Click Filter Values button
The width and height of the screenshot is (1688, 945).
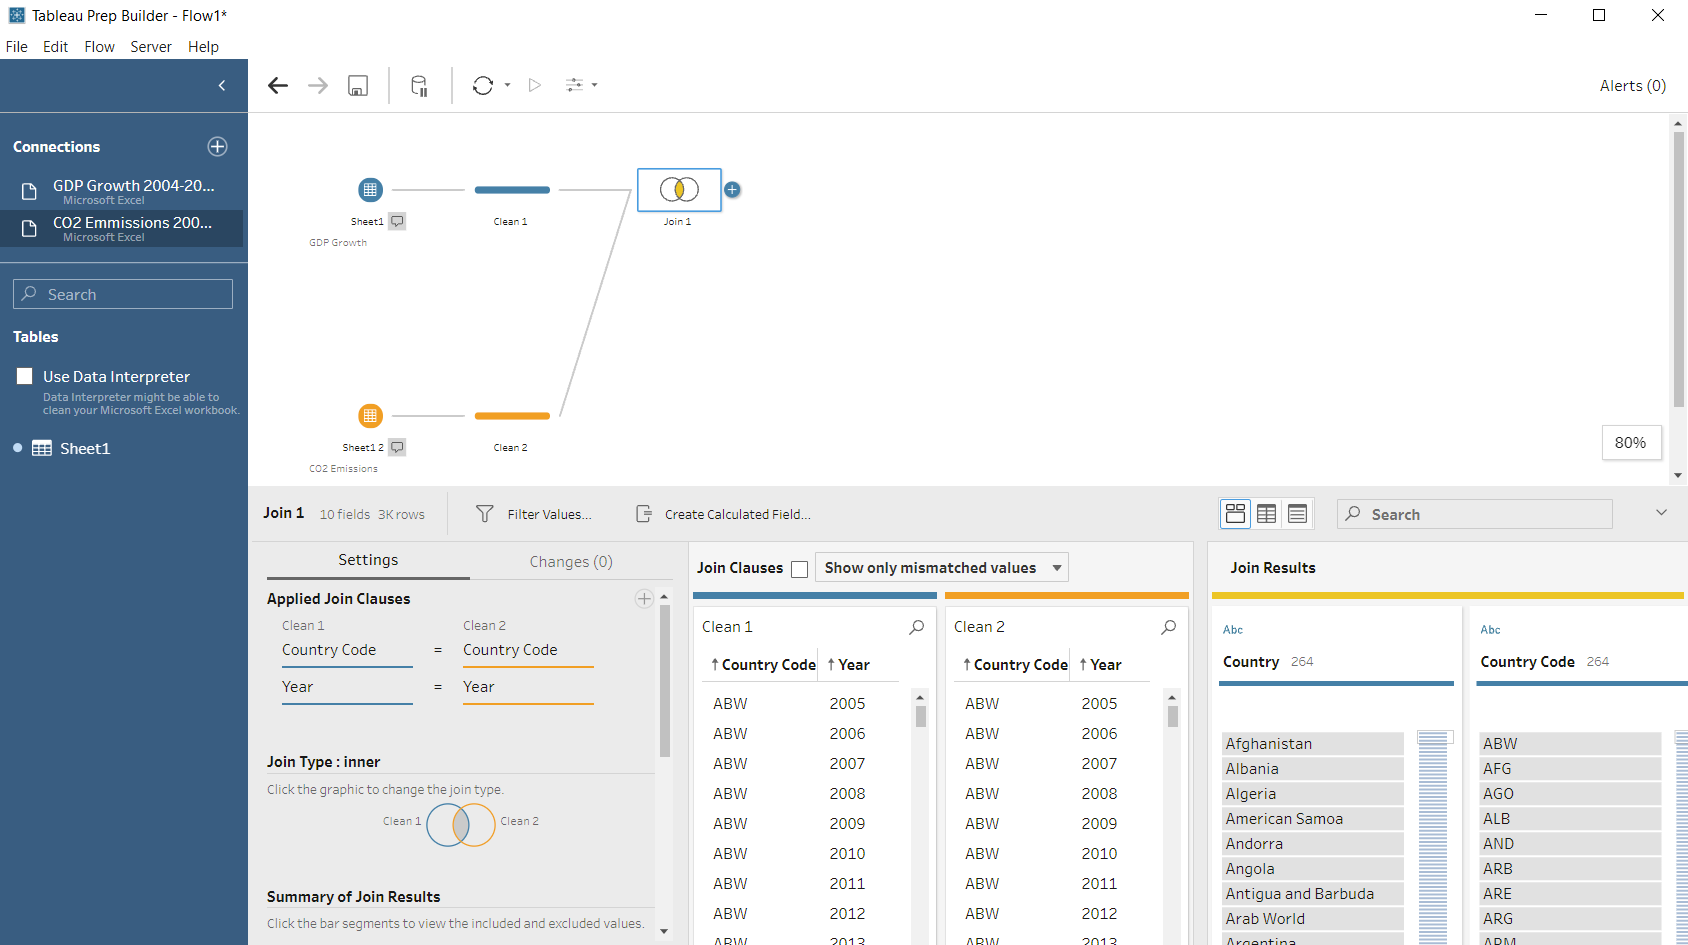point(535,514)
